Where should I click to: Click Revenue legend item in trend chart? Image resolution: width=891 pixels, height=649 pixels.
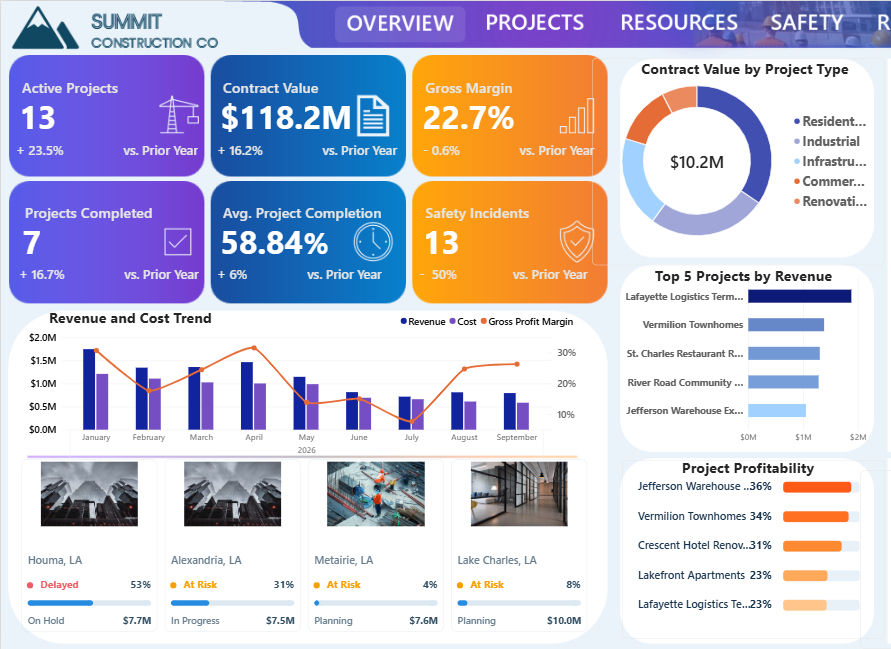(x=423, y=322)
